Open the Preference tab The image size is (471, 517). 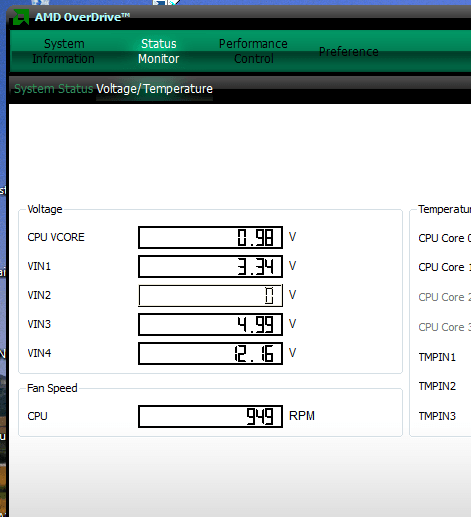[x=349, y=52]
